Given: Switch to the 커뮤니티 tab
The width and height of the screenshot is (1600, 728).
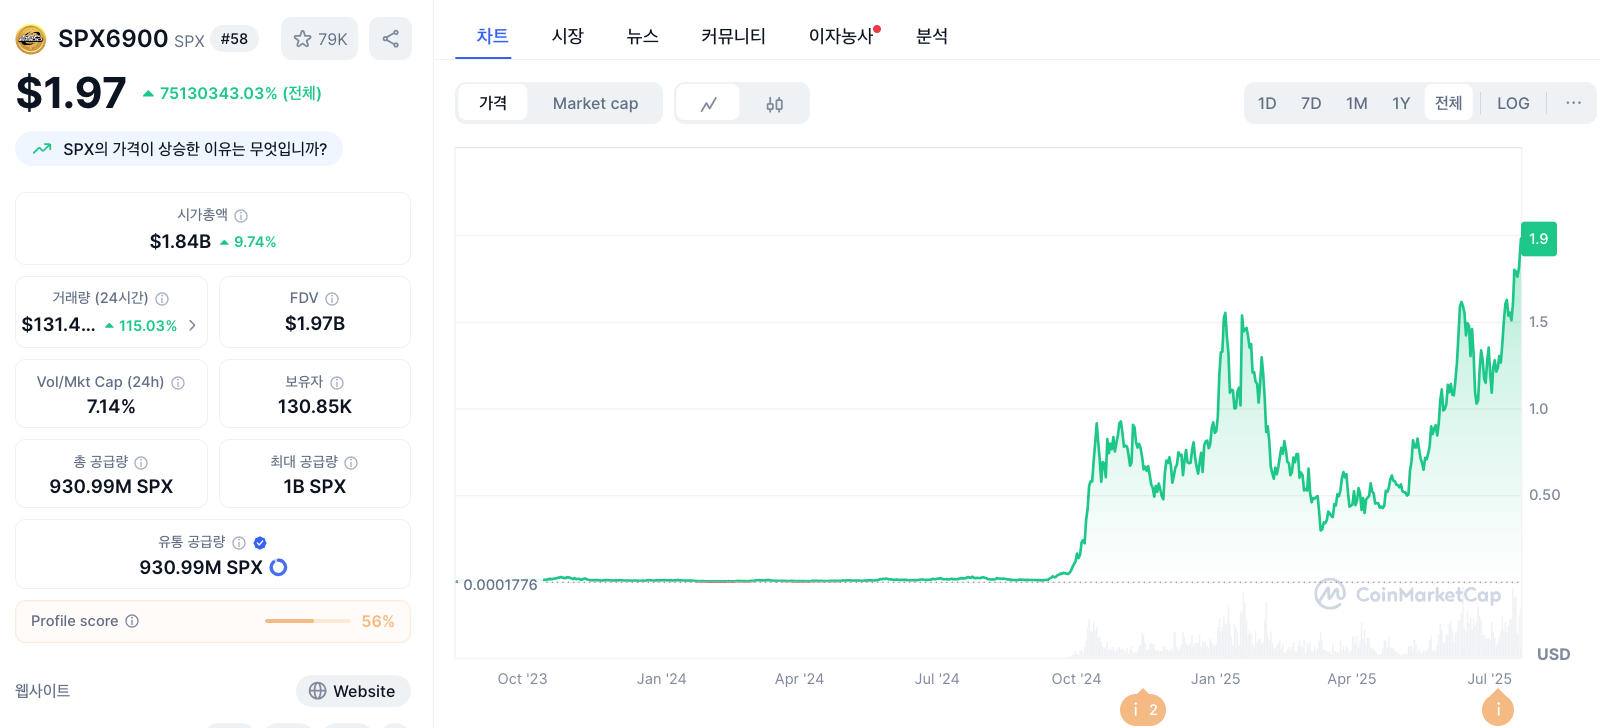Looking at the screenshot, I should 733,36.
